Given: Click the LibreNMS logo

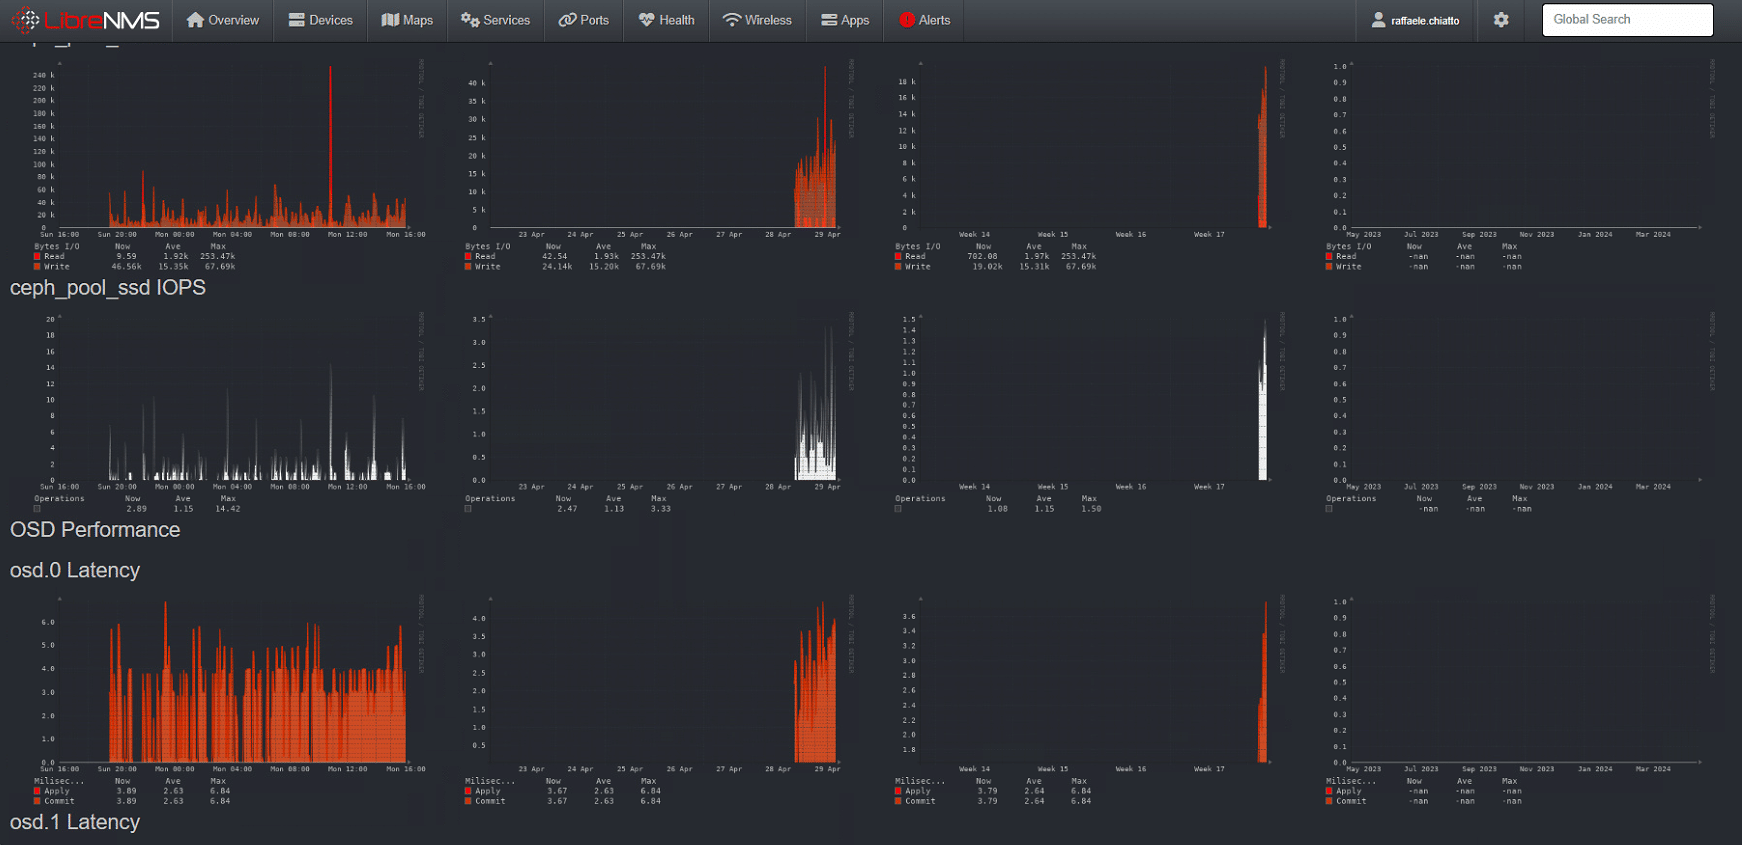Looking at the screenshot, I should [x=86, y=20].
